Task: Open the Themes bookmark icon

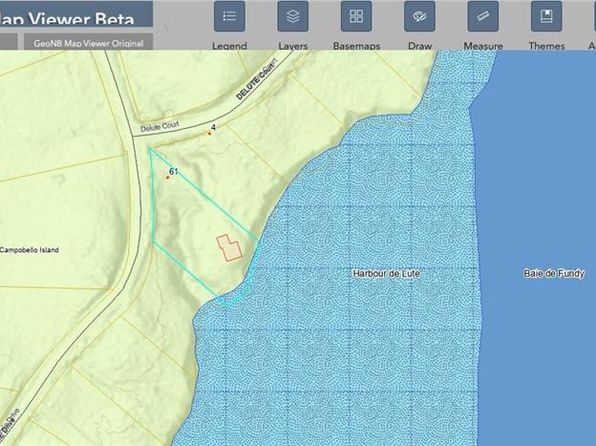Action: pyautogui.click(x=546, y=16)
